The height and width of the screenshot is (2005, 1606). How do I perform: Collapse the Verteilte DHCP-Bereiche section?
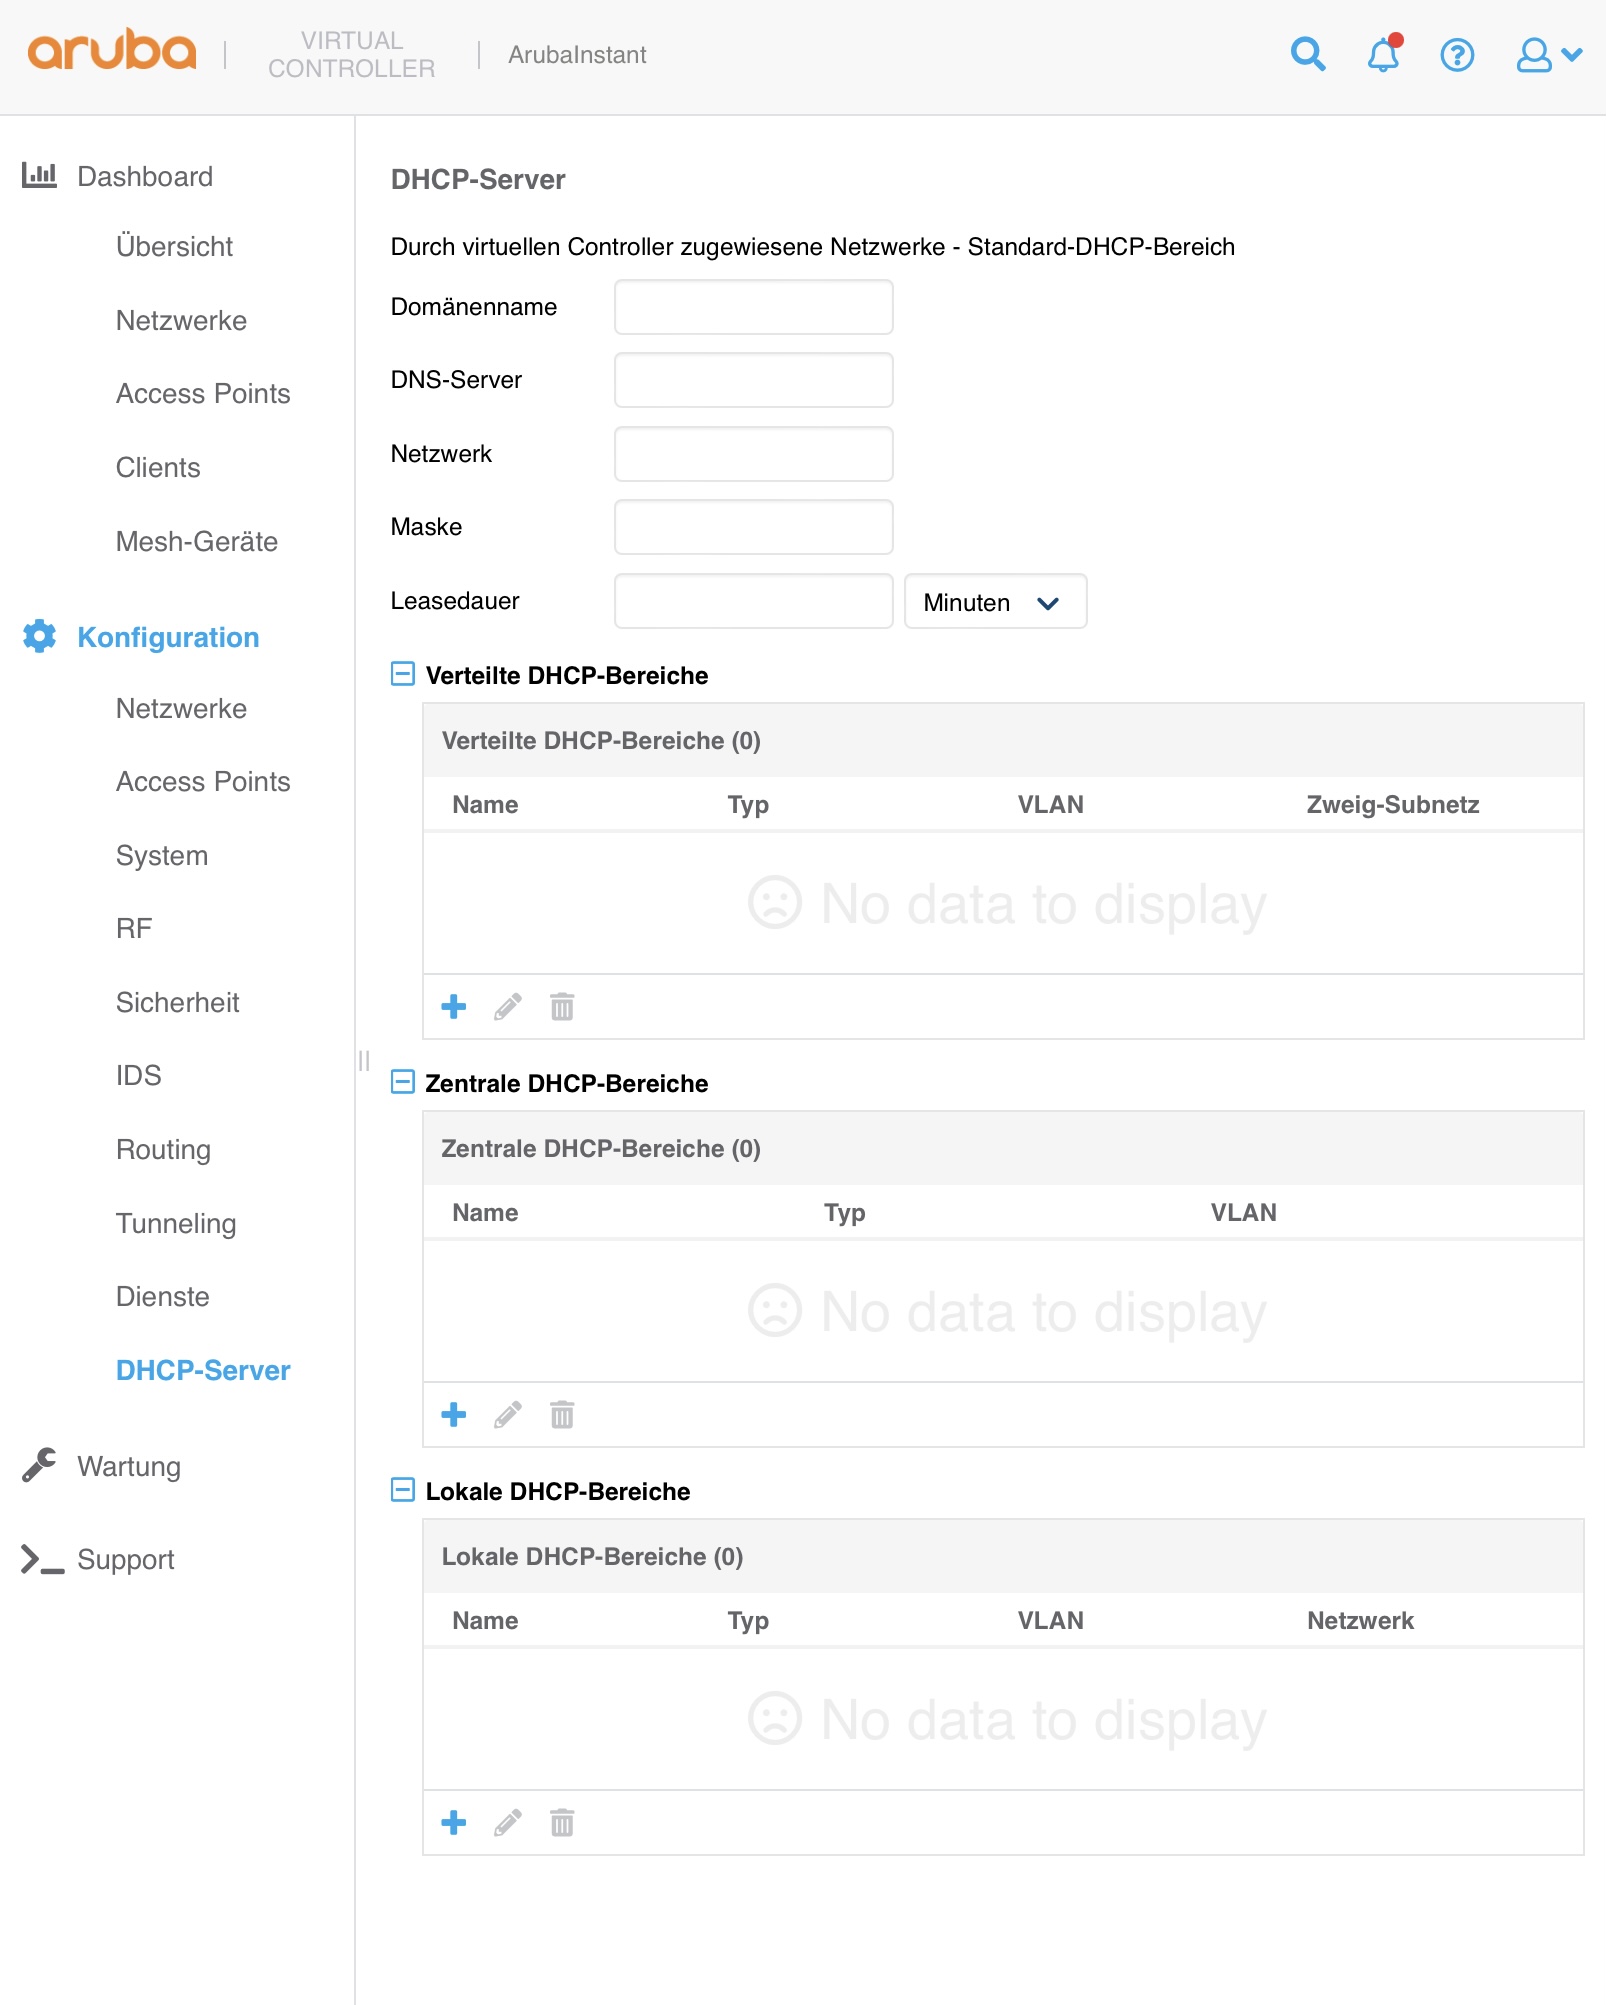point(402,674)
